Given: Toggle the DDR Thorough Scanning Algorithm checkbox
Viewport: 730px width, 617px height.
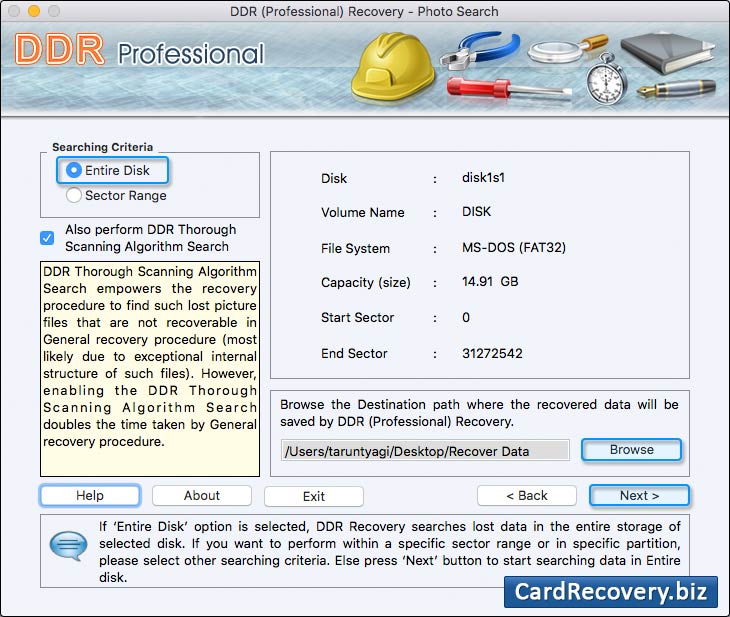Looking at the screenshot, I should 47,238.
